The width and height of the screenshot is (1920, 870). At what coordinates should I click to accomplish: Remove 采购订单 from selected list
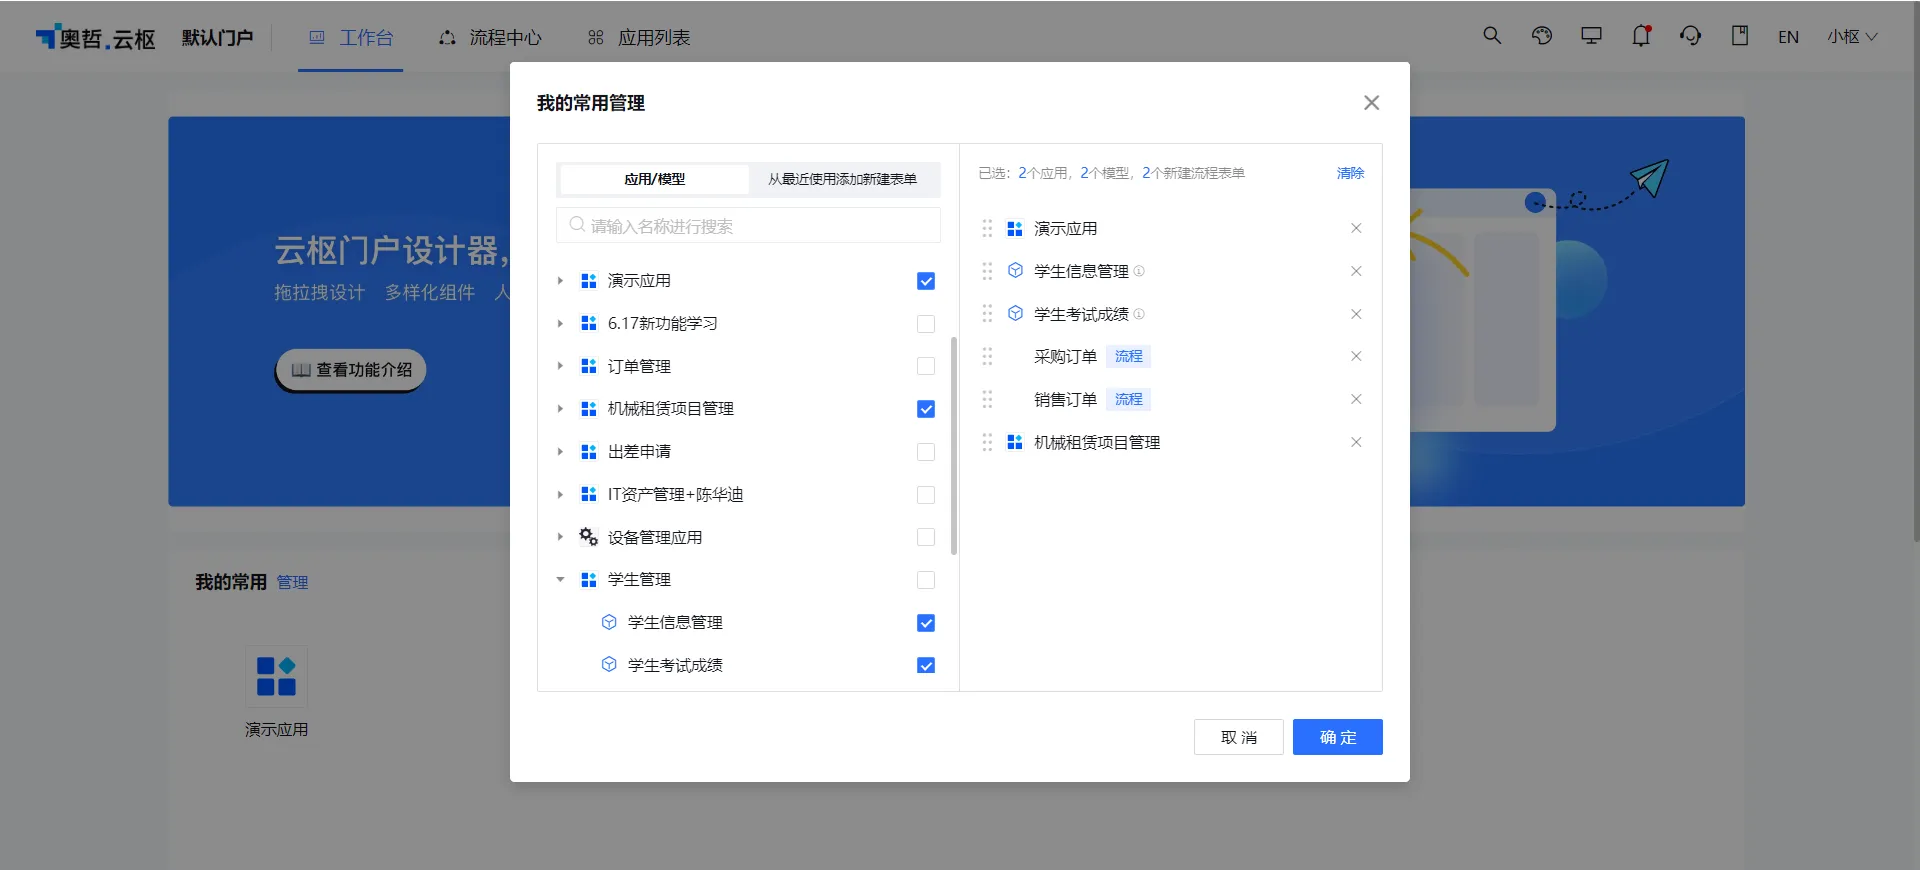point(1356,356)
